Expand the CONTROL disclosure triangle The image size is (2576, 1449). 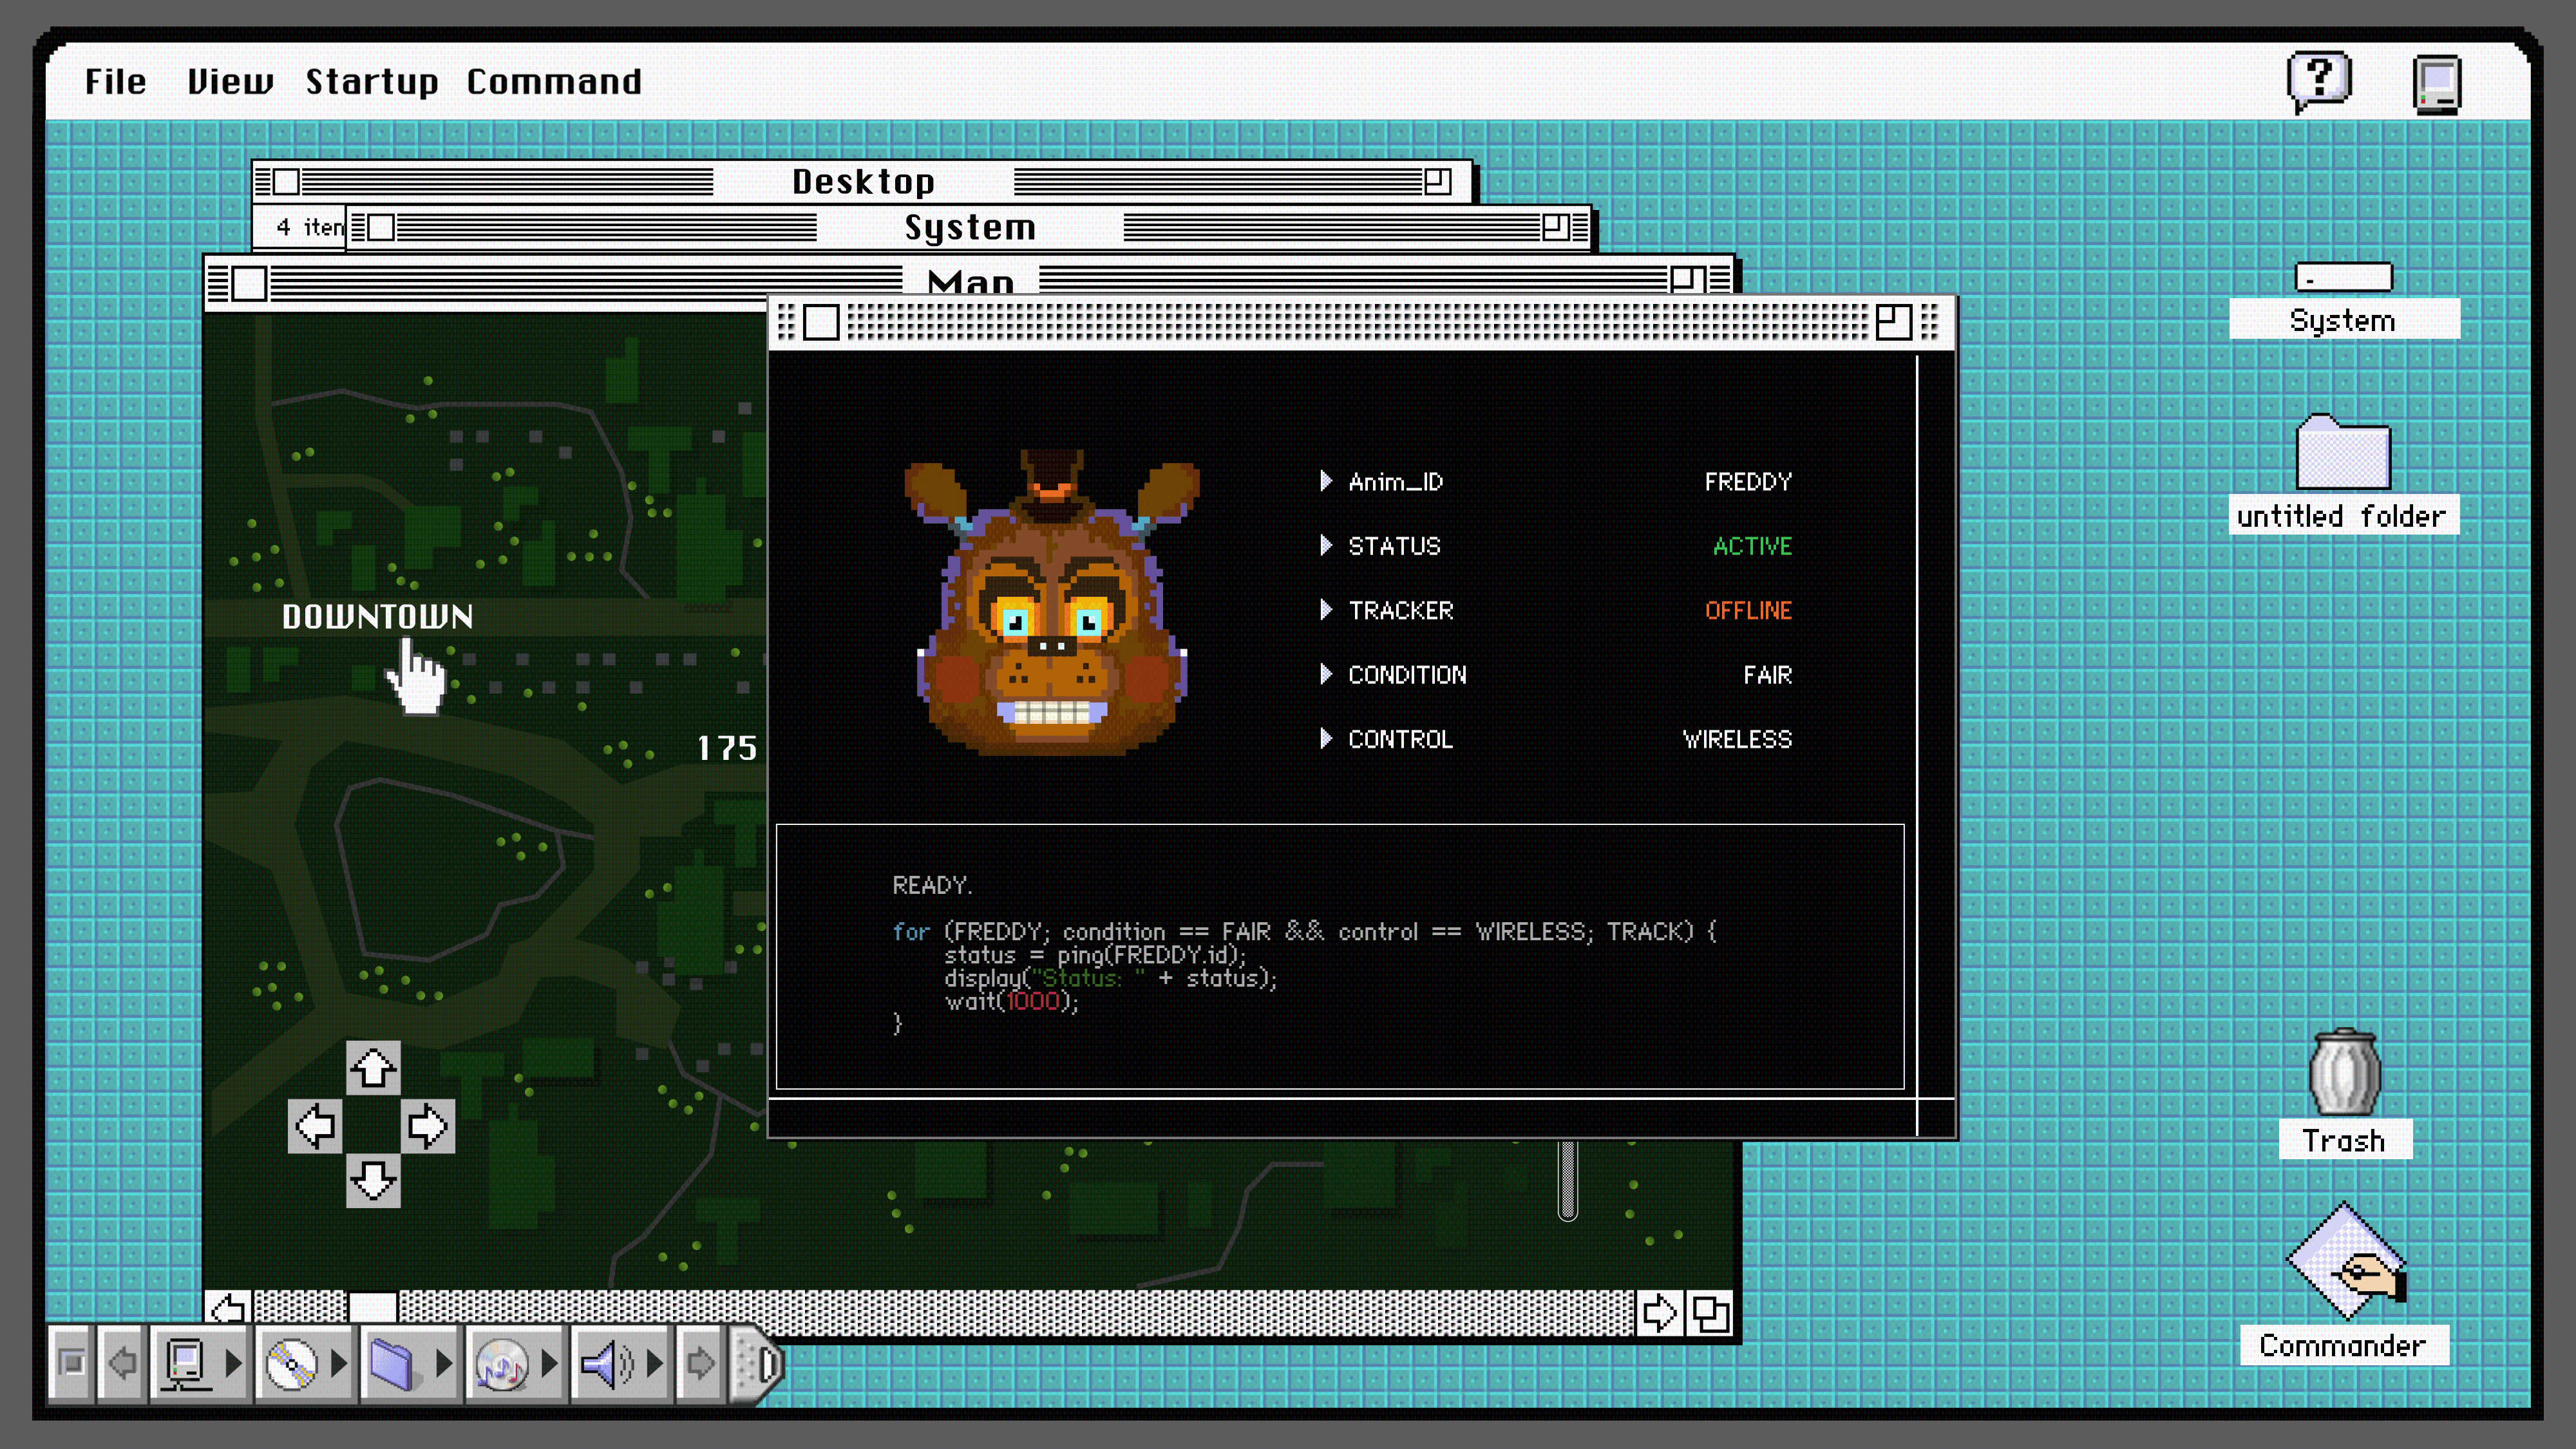click(x=1326, y=738)
